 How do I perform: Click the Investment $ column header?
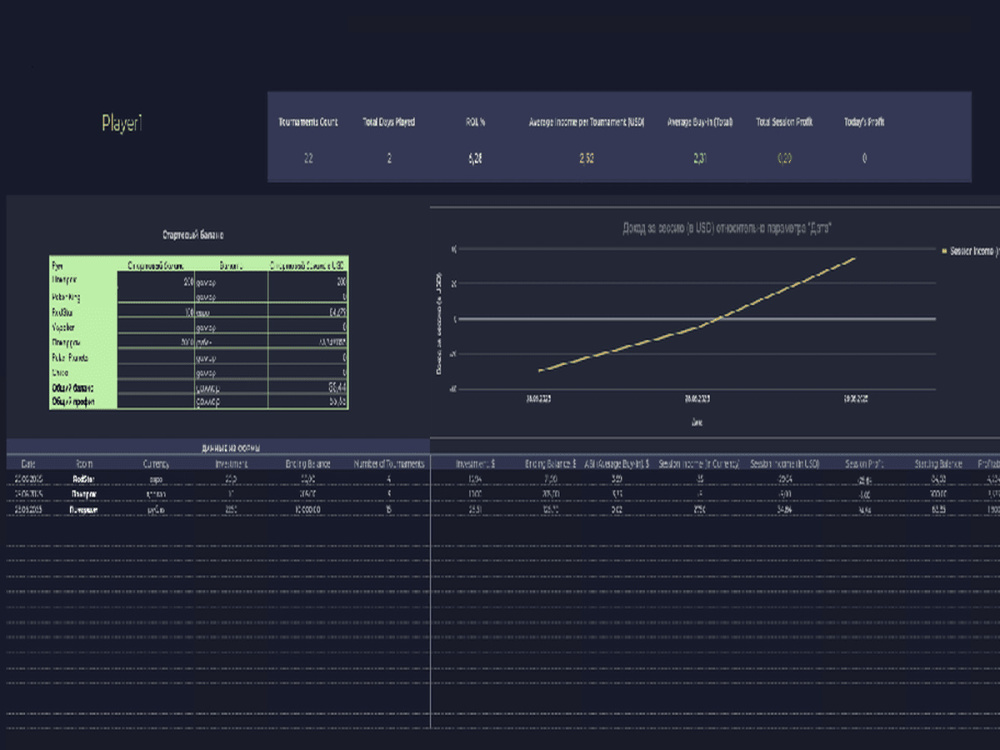pyautogui.click(x=475, y=464)
